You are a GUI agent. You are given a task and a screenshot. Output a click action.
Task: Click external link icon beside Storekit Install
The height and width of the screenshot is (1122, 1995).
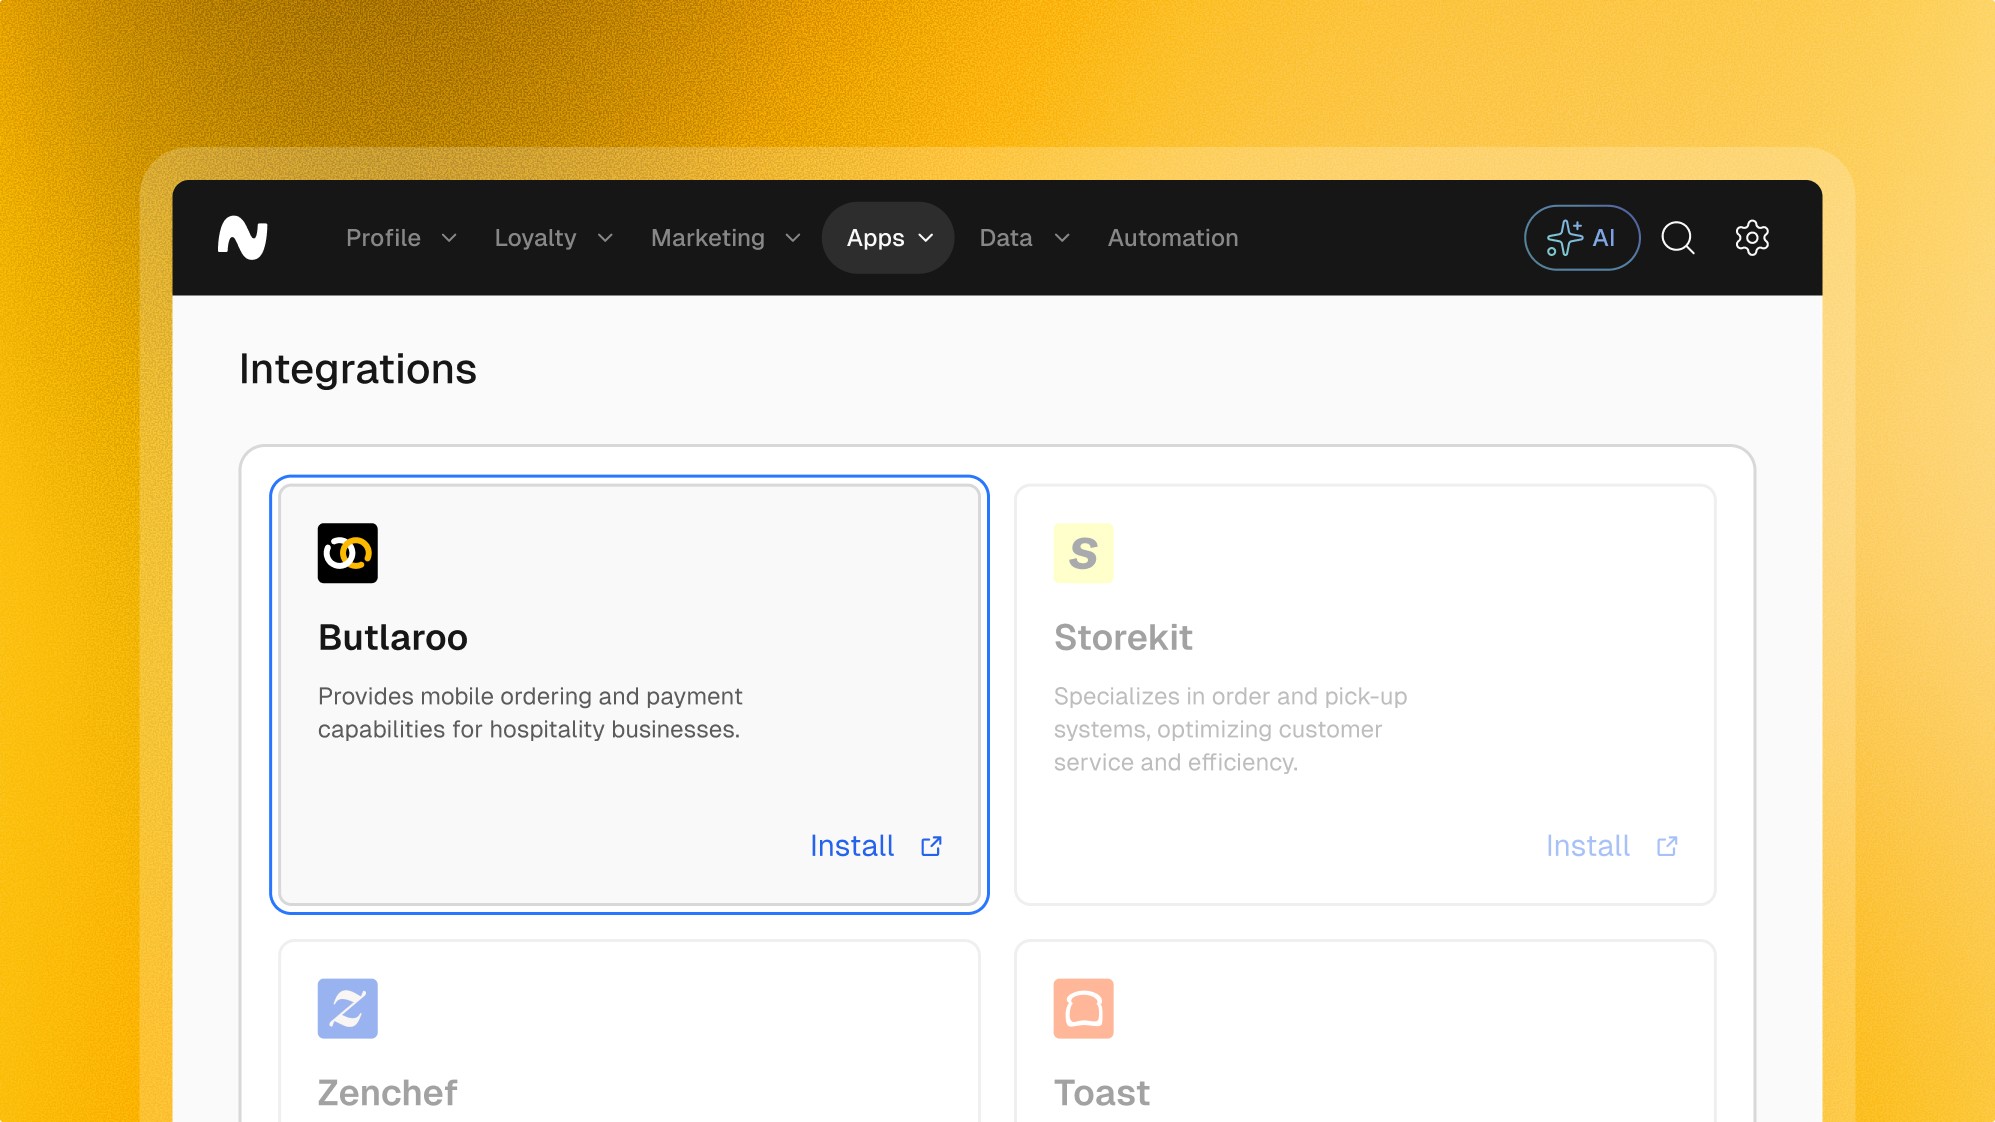(1667, 846)
